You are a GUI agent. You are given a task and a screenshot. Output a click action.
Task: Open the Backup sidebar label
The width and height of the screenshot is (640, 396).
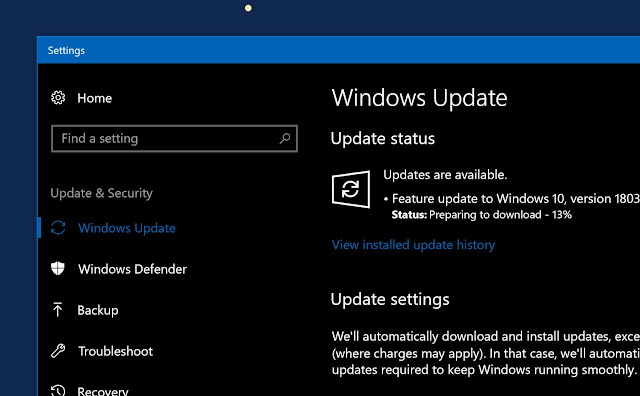(98, 310)
